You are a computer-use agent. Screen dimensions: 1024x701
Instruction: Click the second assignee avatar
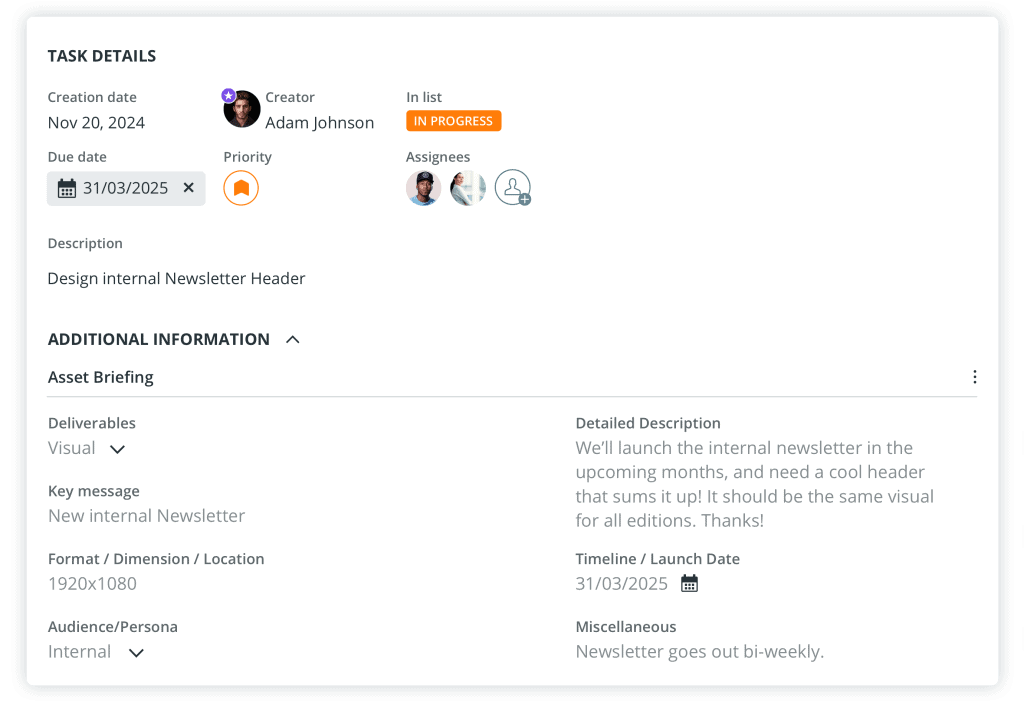click(x=467, y=187)
